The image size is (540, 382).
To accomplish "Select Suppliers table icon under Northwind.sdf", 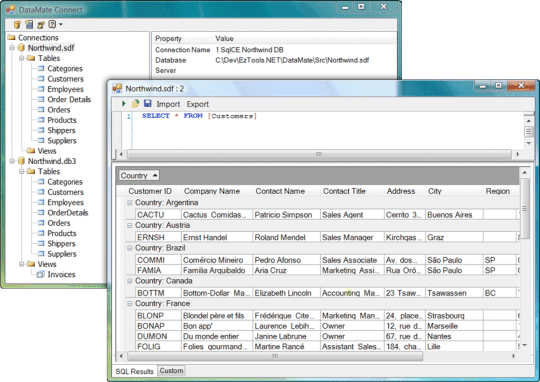I will coord(41,141).
